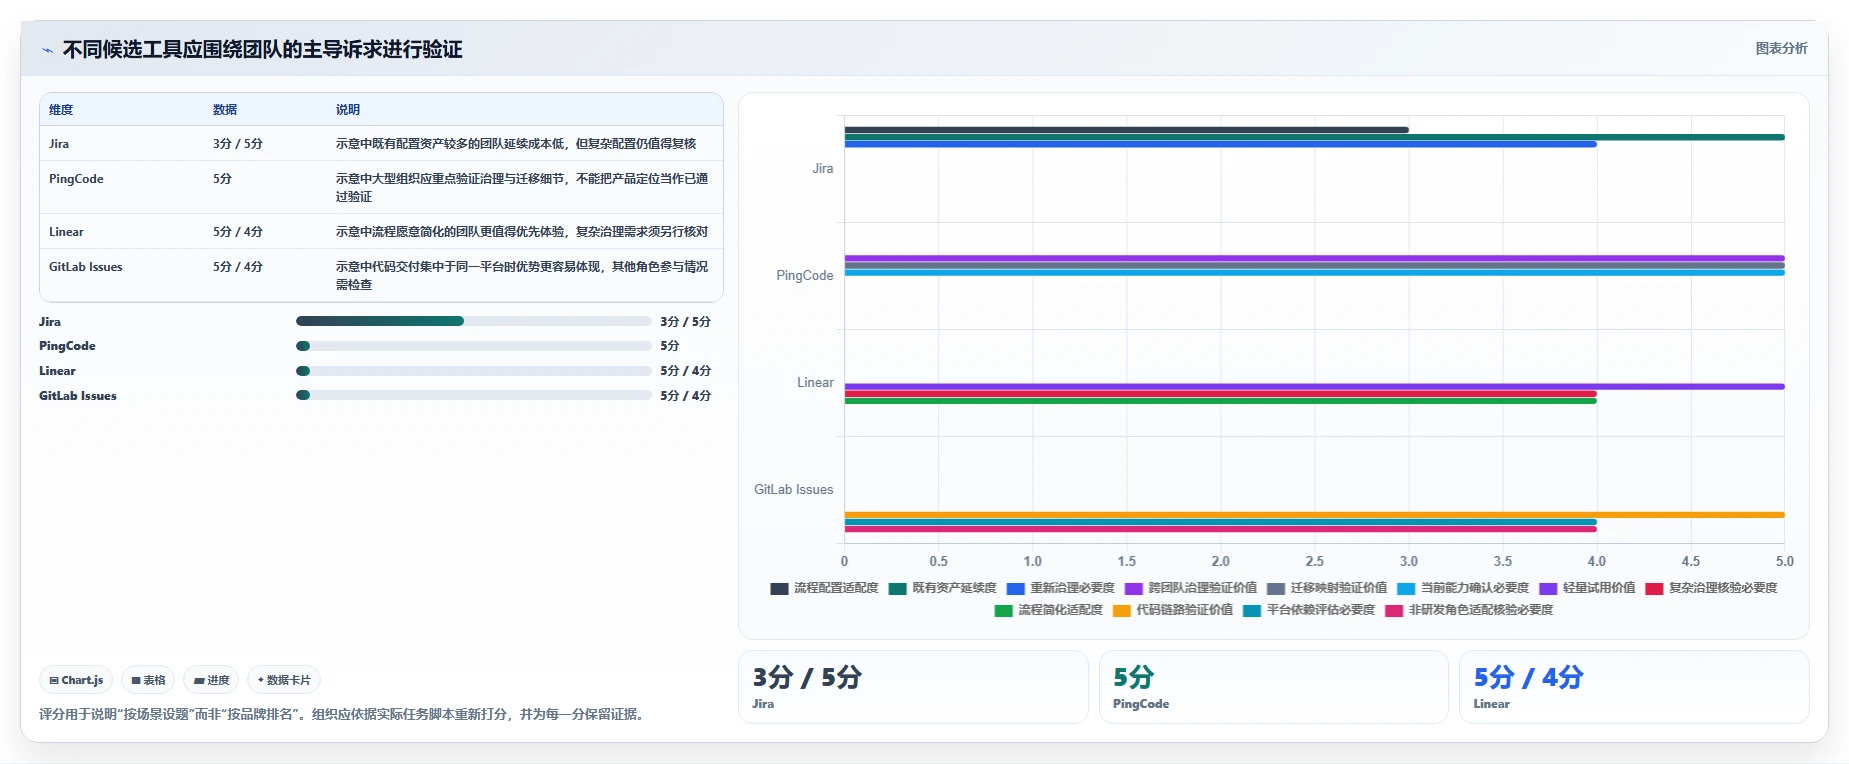
Task: Click the 数据 column header
Action: 225,110
